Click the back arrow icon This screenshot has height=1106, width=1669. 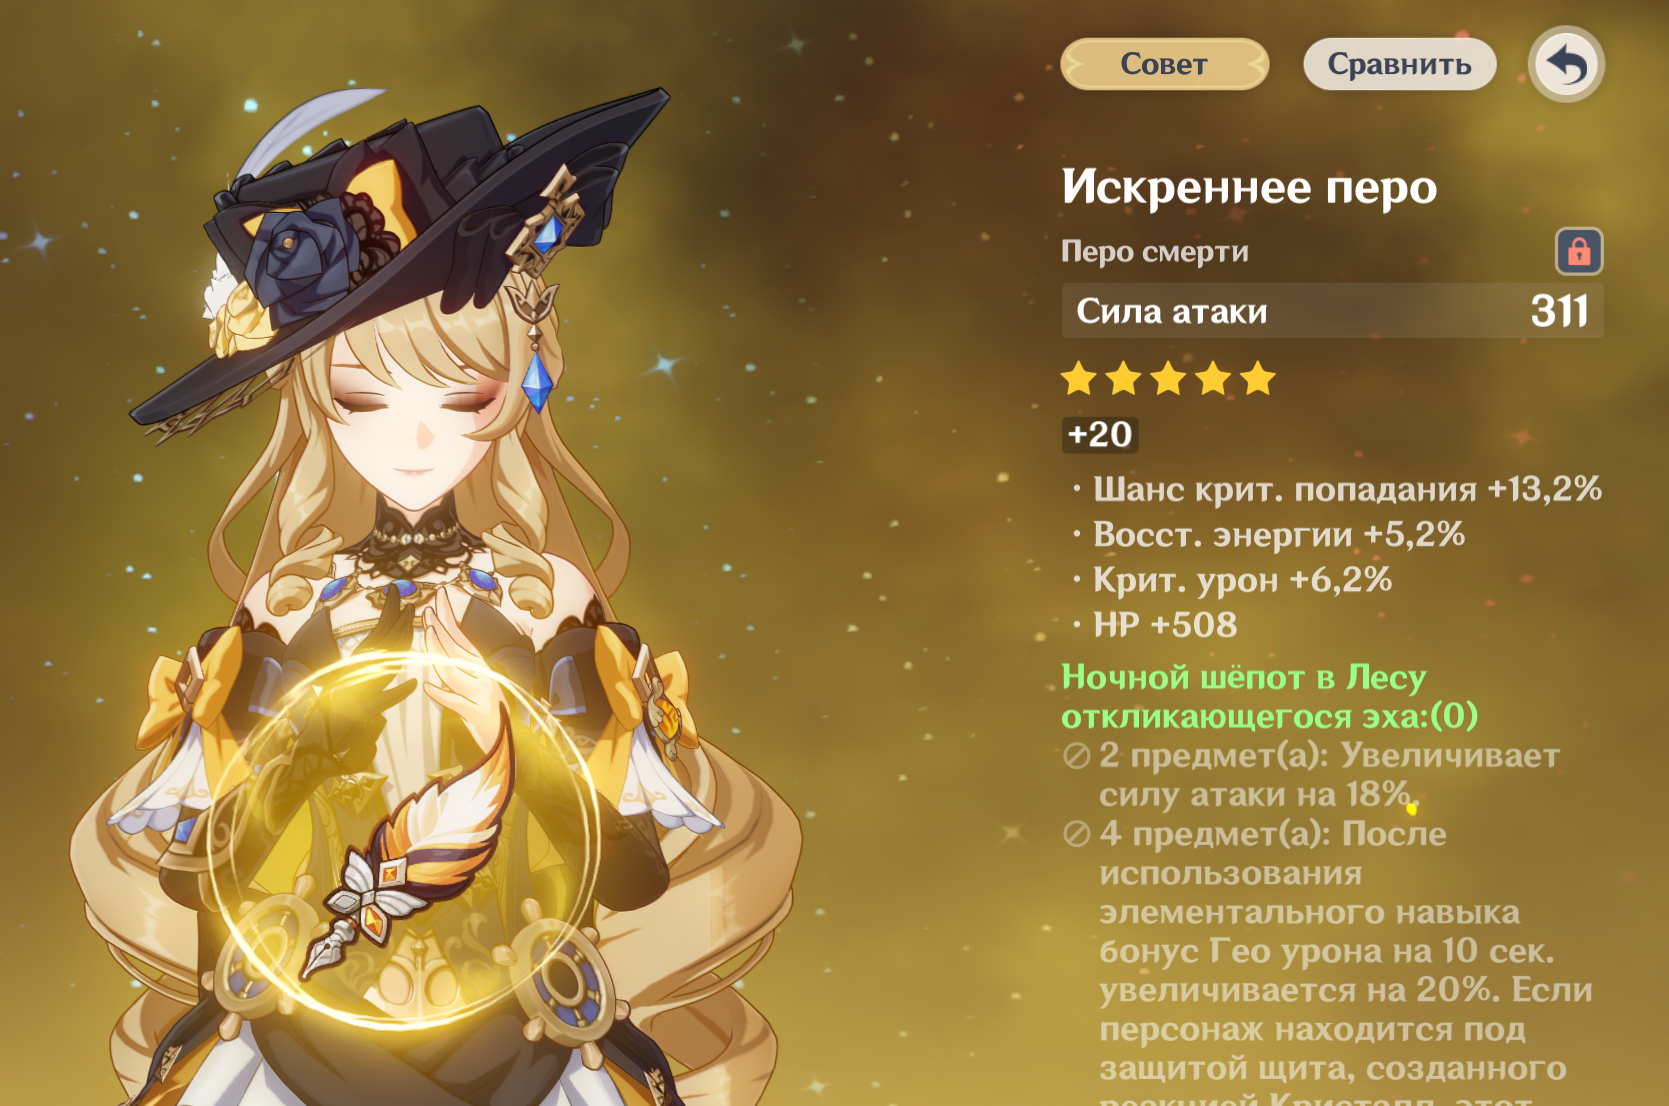point(1566,65)
